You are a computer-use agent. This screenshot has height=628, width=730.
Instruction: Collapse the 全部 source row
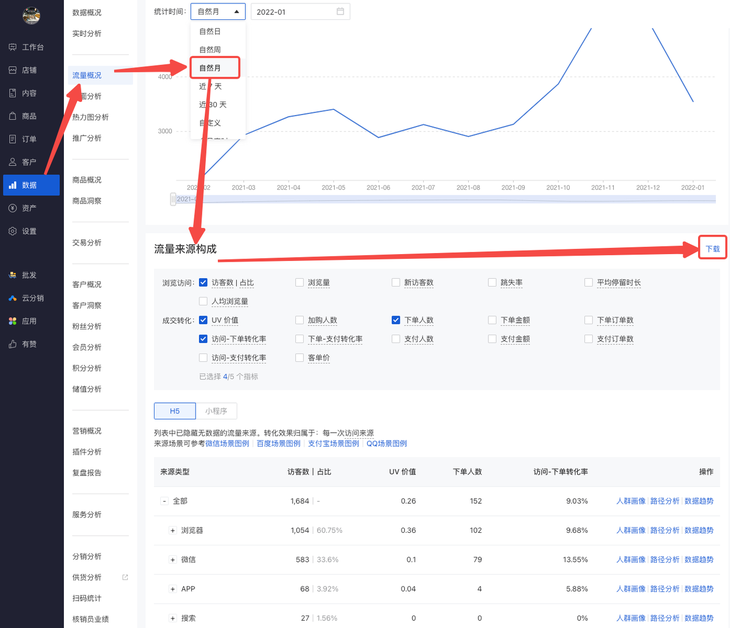(164, 501)
